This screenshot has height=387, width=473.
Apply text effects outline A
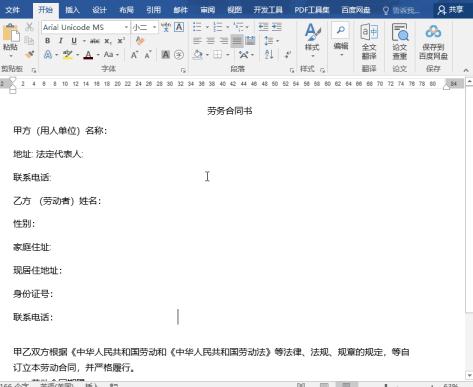(48, 54)
